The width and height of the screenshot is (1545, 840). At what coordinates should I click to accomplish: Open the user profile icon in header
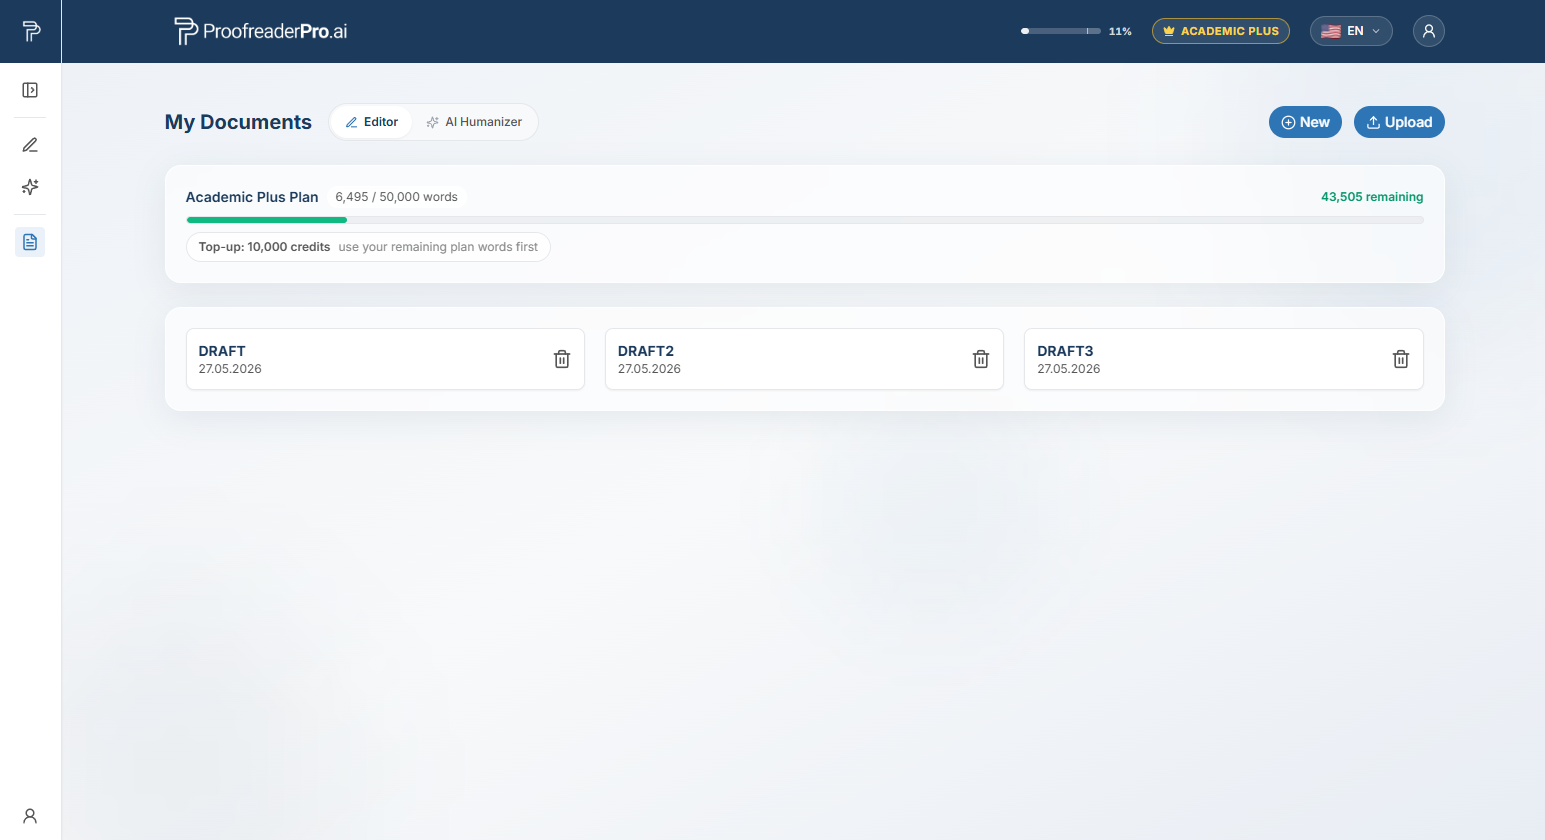[1429, 31]
